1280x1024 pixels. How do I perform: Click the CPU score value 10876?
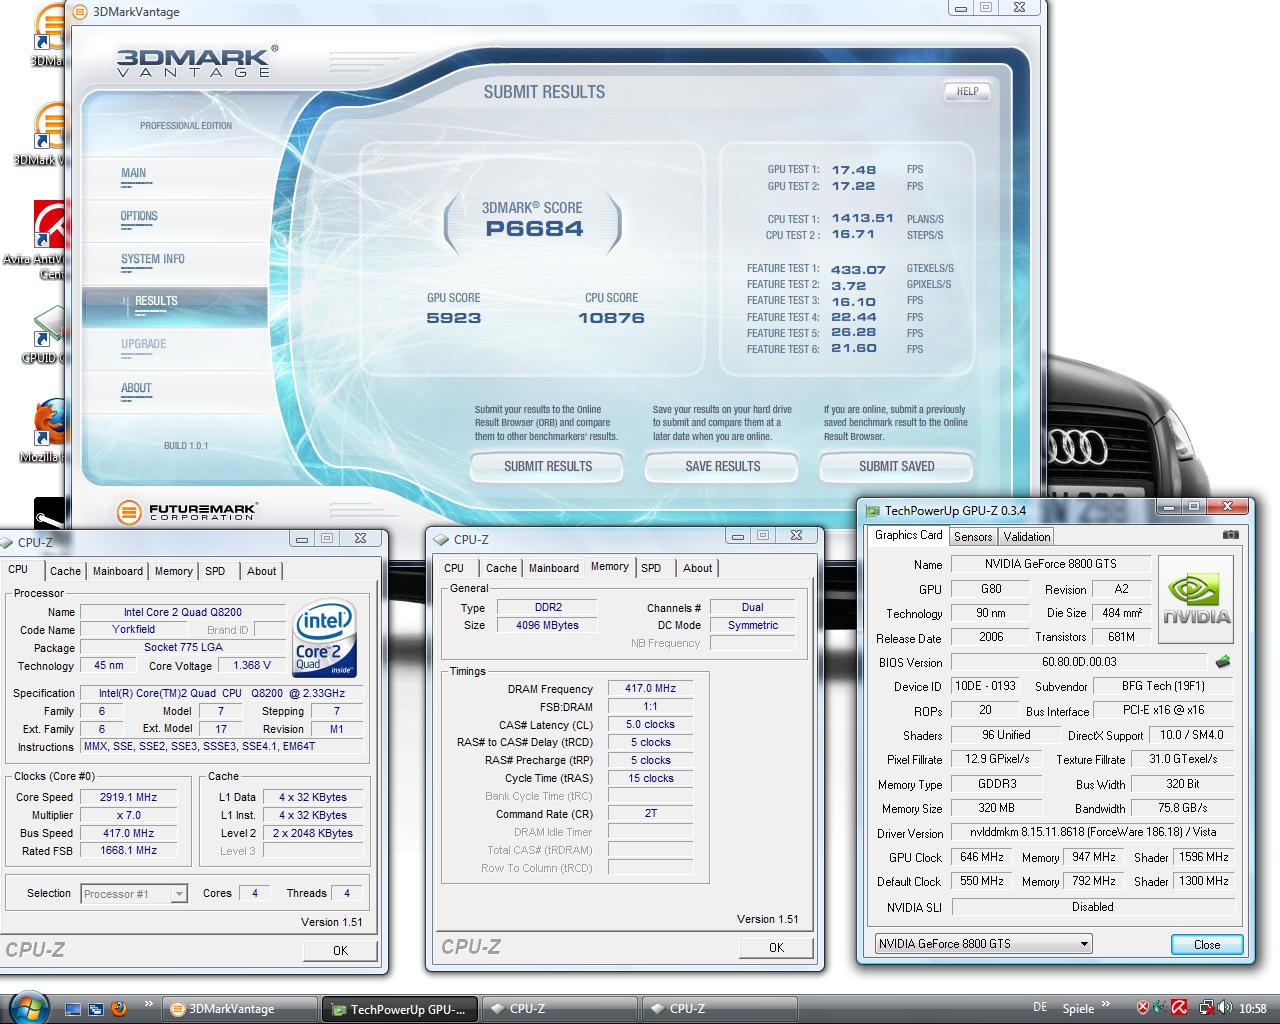[x=611, y=318]
